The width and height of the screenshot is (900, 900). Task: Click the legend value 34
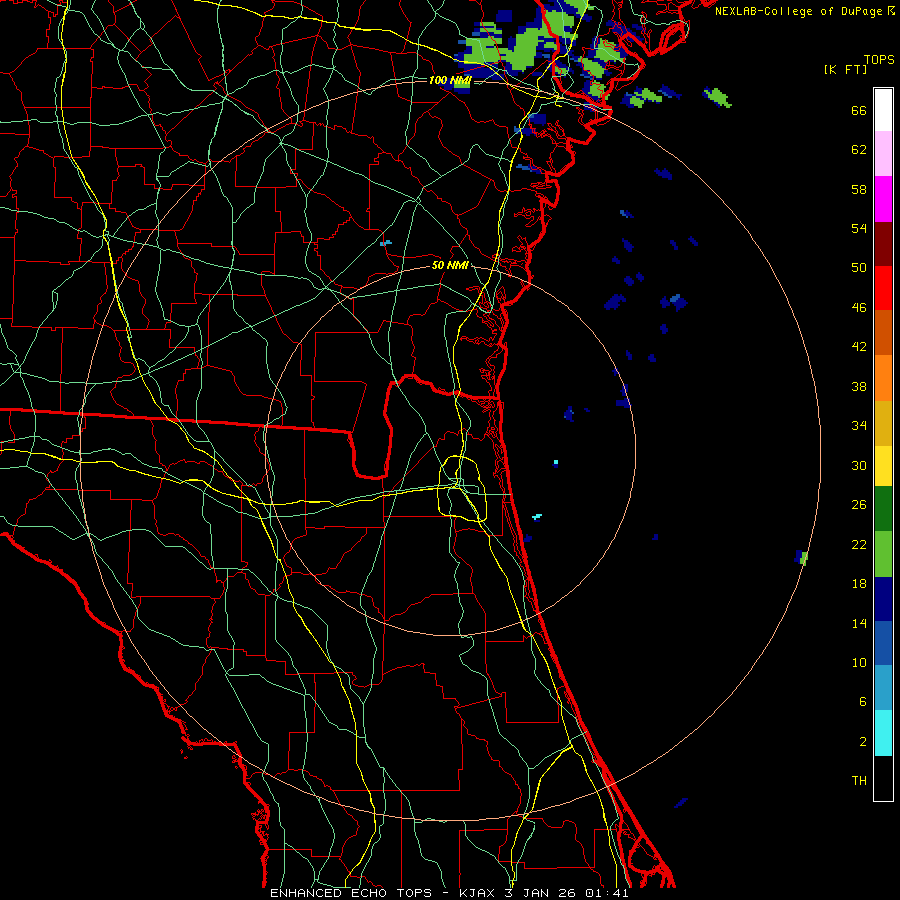[859, 426]
